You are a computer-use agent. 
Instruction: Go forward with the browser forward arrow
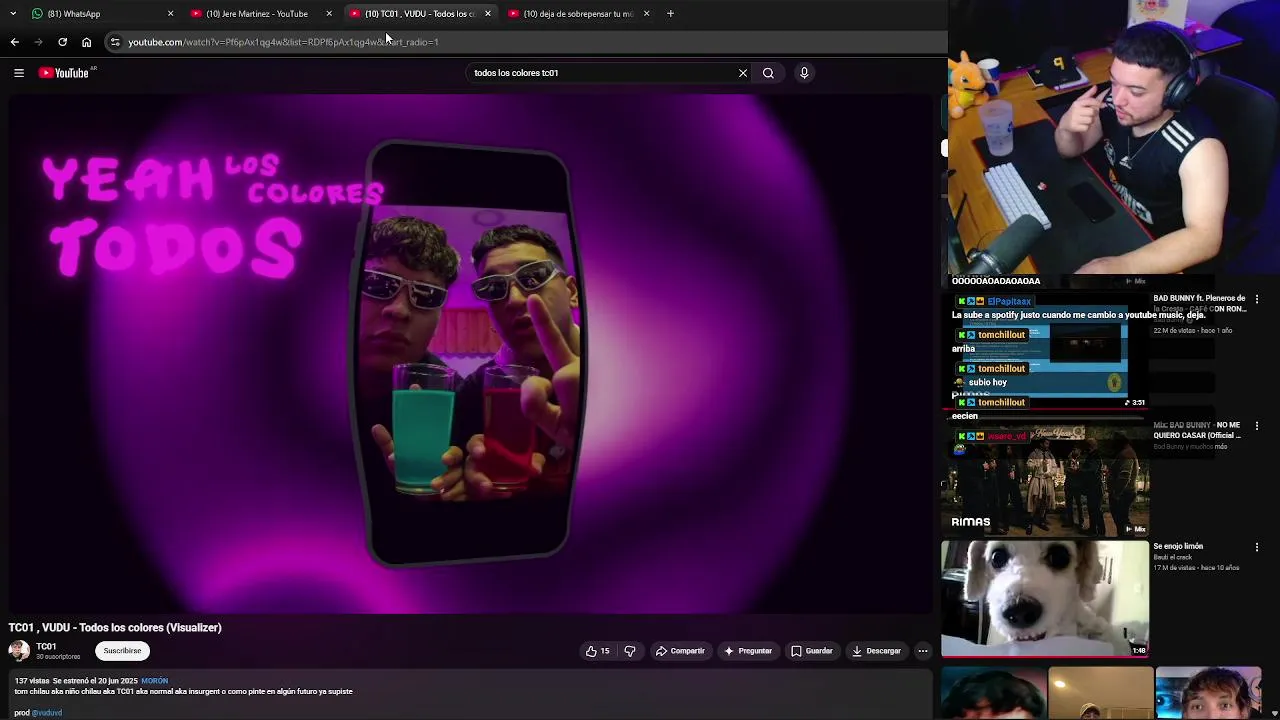pos(38,42)
